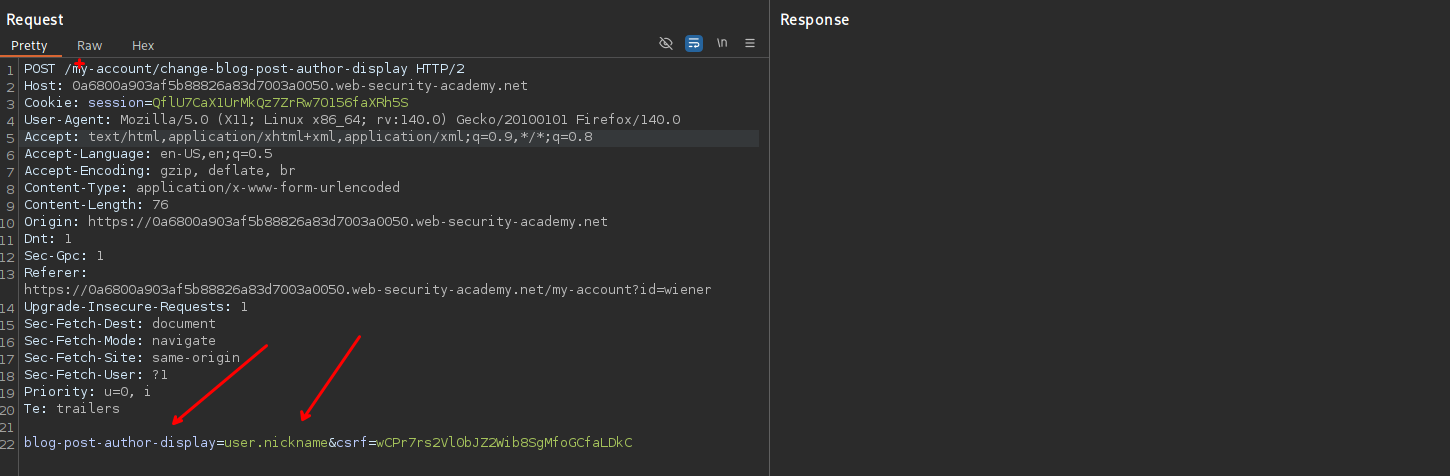The image size is (1450, 476).
Task: Click the Response panel title
Action: click(x=814, y=20)
